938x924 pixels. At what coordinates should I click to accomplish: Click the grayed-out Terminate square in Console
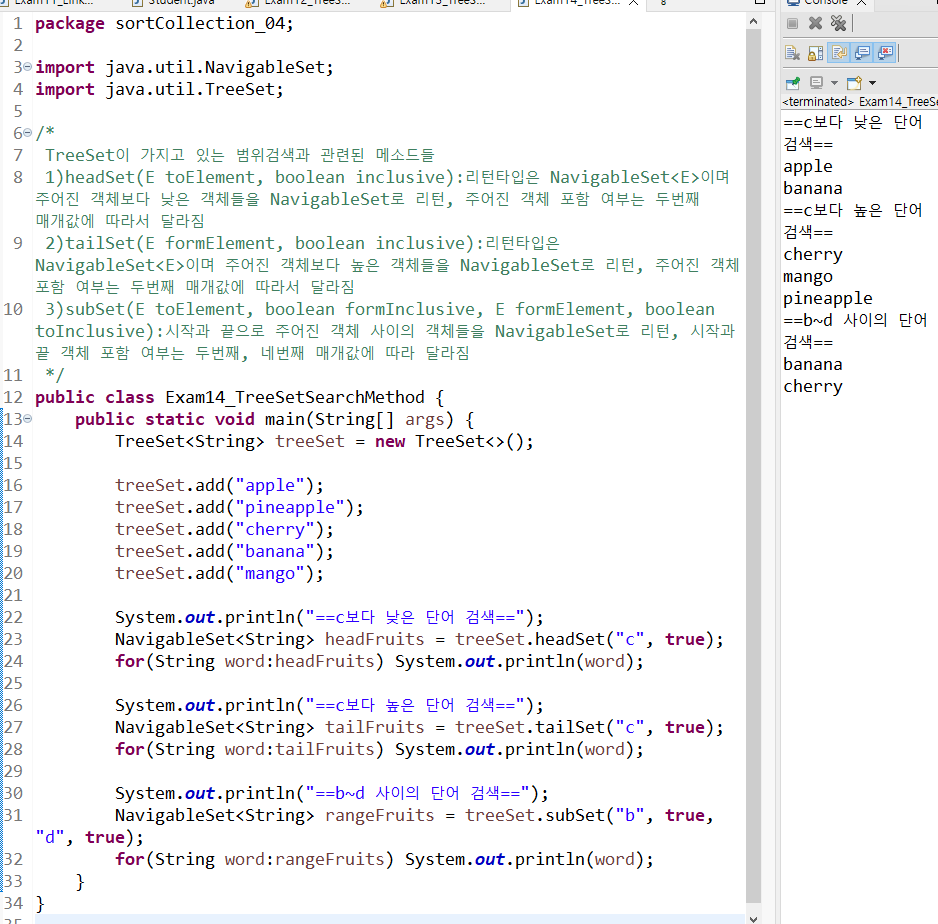793,23
